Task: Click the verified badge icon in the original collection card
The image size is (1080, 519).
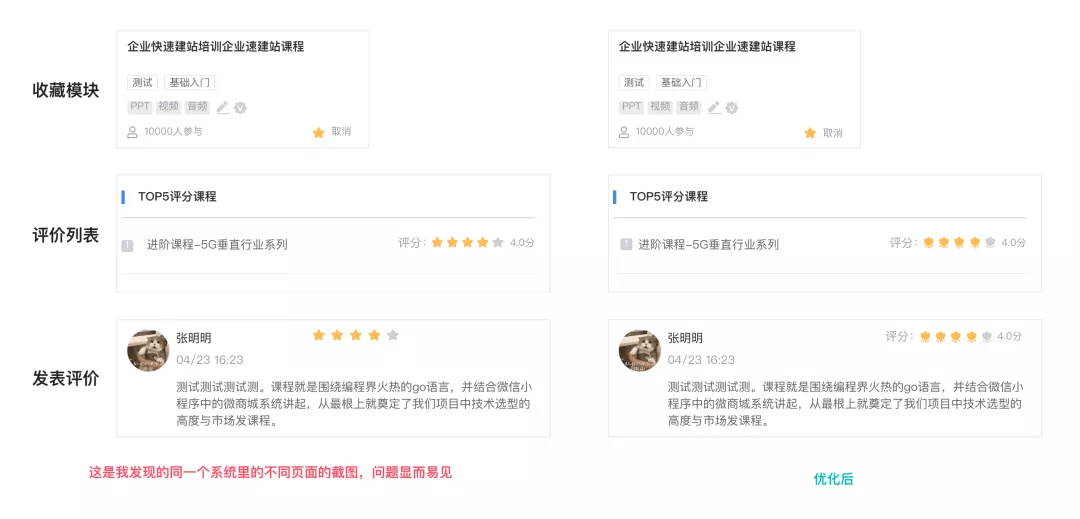Action: (x=240, y=107)
